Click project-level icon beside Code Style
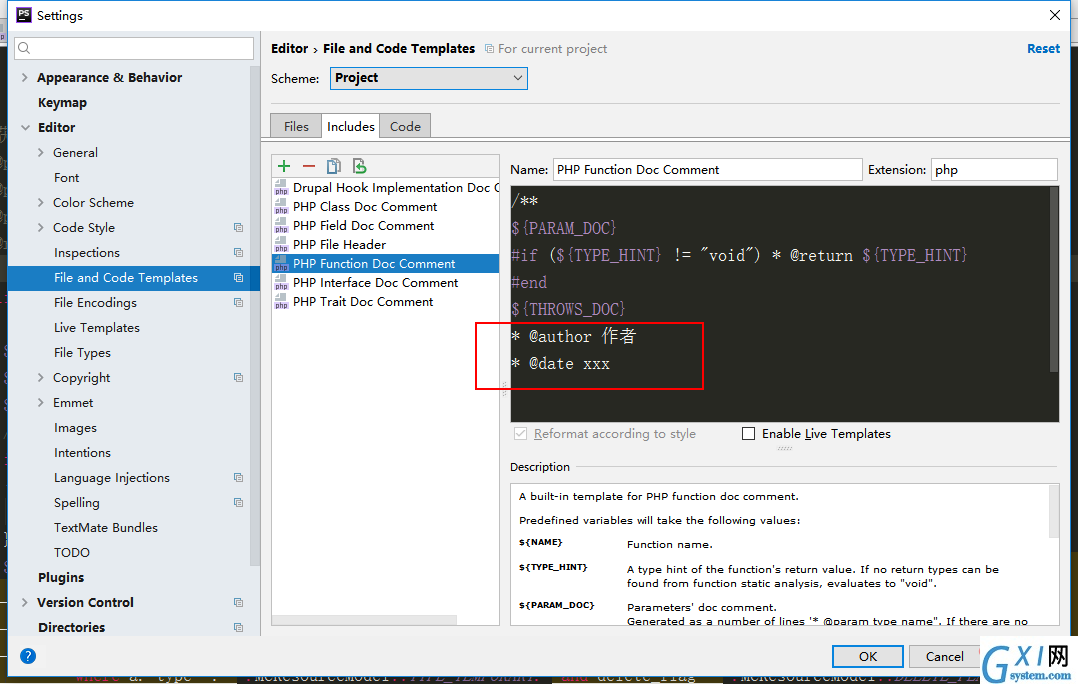This screenshot has height=684, width=1078. pos(239,228)
